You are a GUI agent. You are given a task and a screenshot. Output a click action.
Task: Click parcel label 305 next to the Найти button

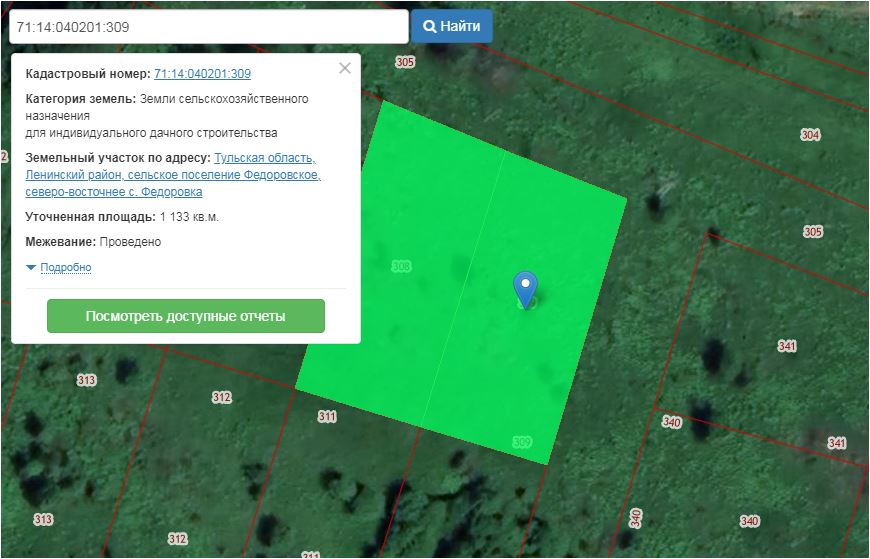pos(404,62)
